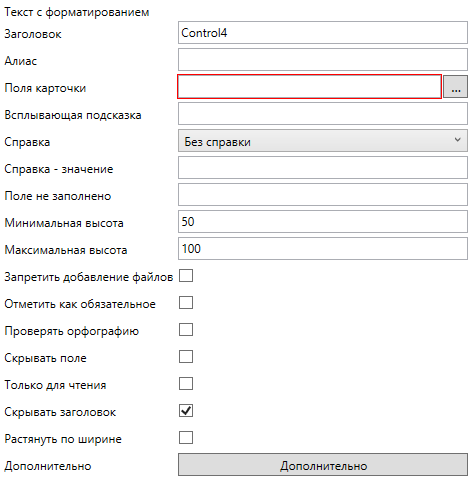Click the Поле не заполнено text box
472x481 pixels.
pos(323,195)
